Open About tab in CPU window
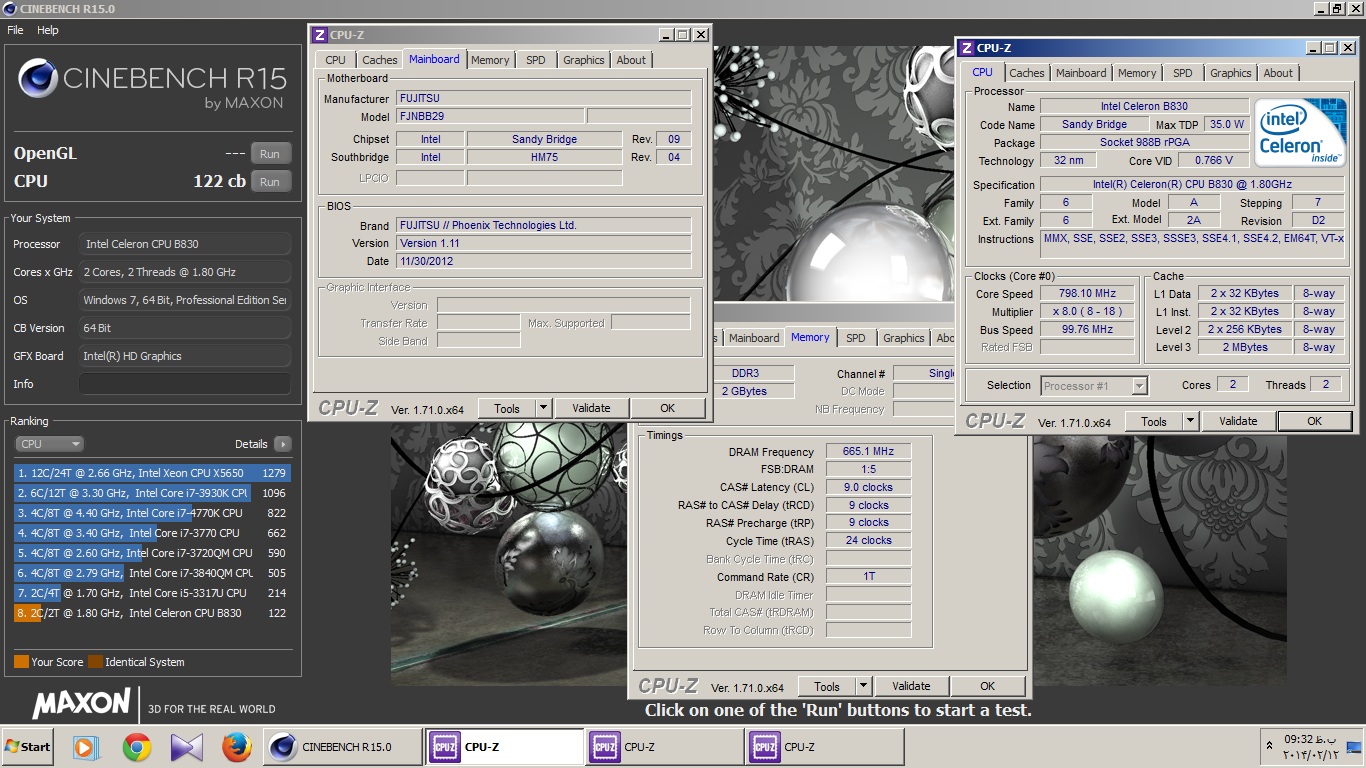Screen dimensions: 1366x768 1278,73
